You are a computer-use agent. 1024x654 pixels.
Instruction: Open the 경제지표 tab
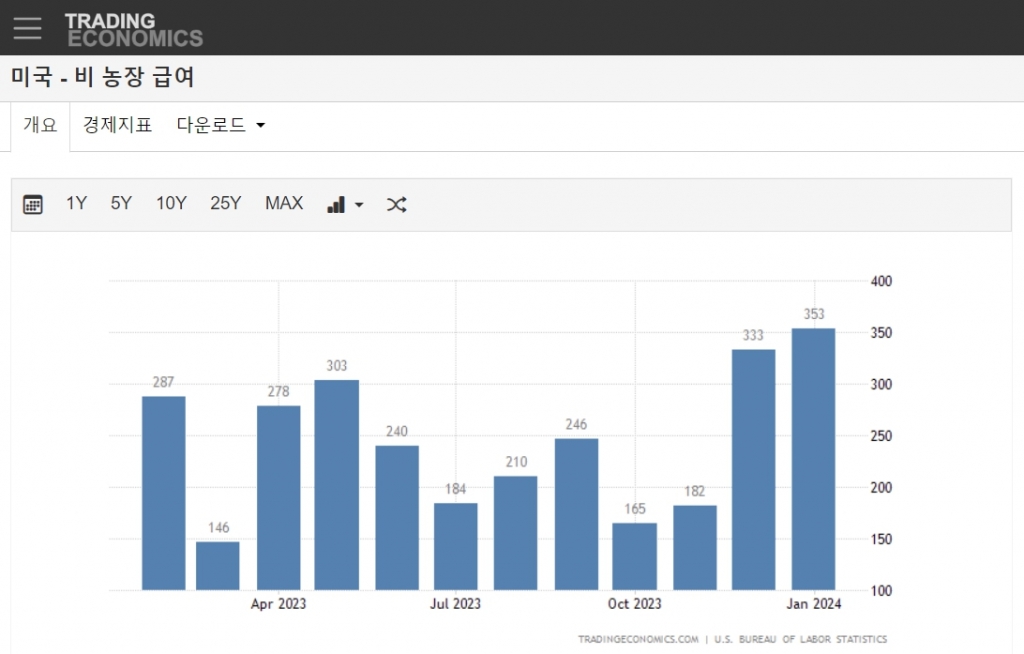[117, 125]
